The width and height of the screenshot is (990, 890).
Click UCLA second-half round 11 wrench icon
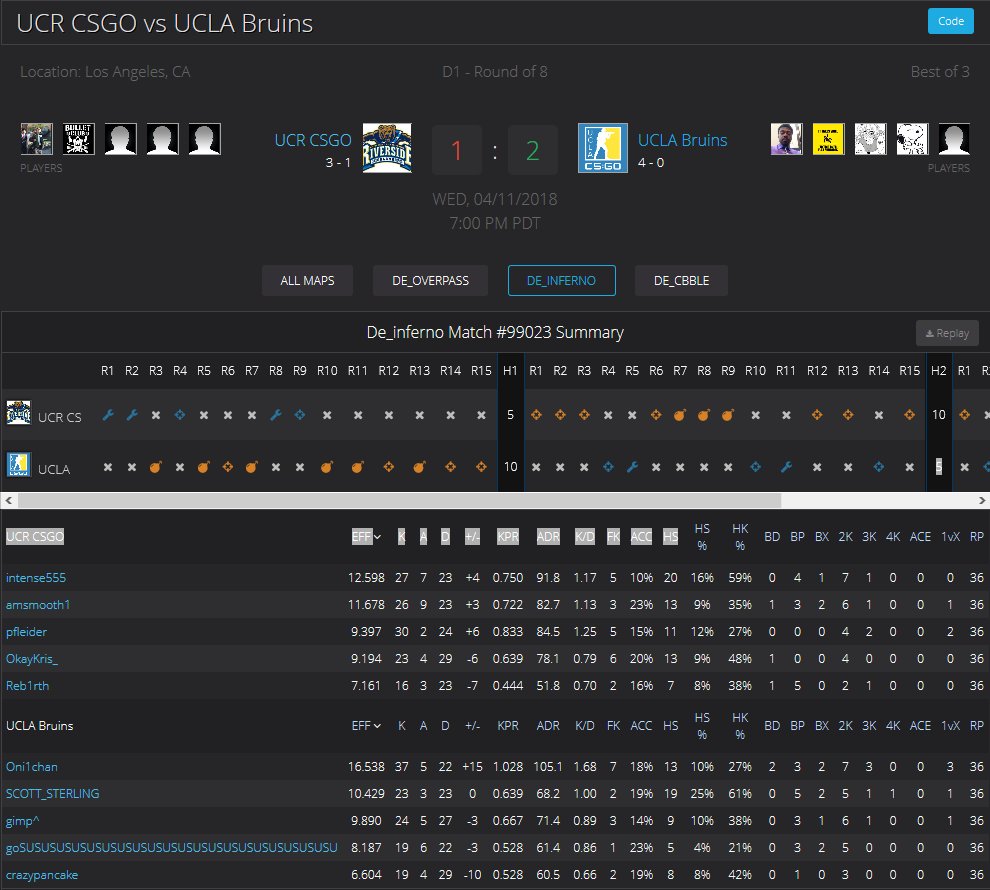click(786, 467)
